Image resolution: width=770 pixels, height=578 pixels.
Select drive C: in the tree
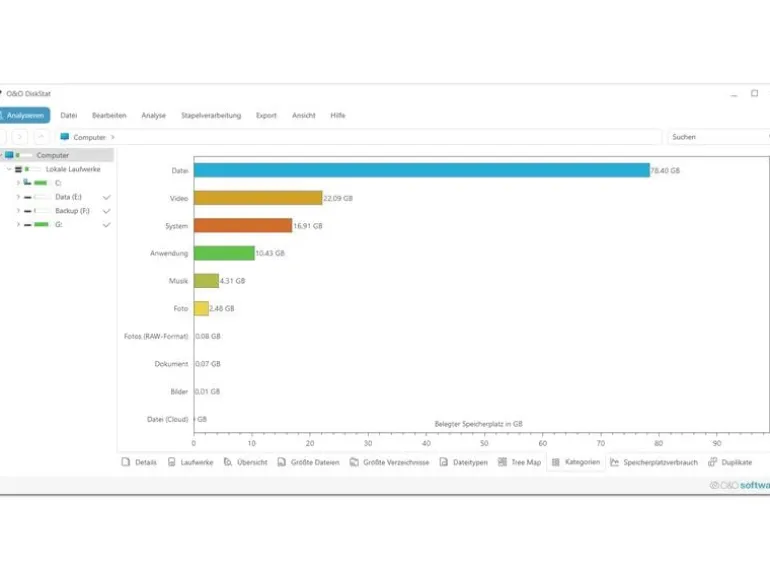coord(58,183)
